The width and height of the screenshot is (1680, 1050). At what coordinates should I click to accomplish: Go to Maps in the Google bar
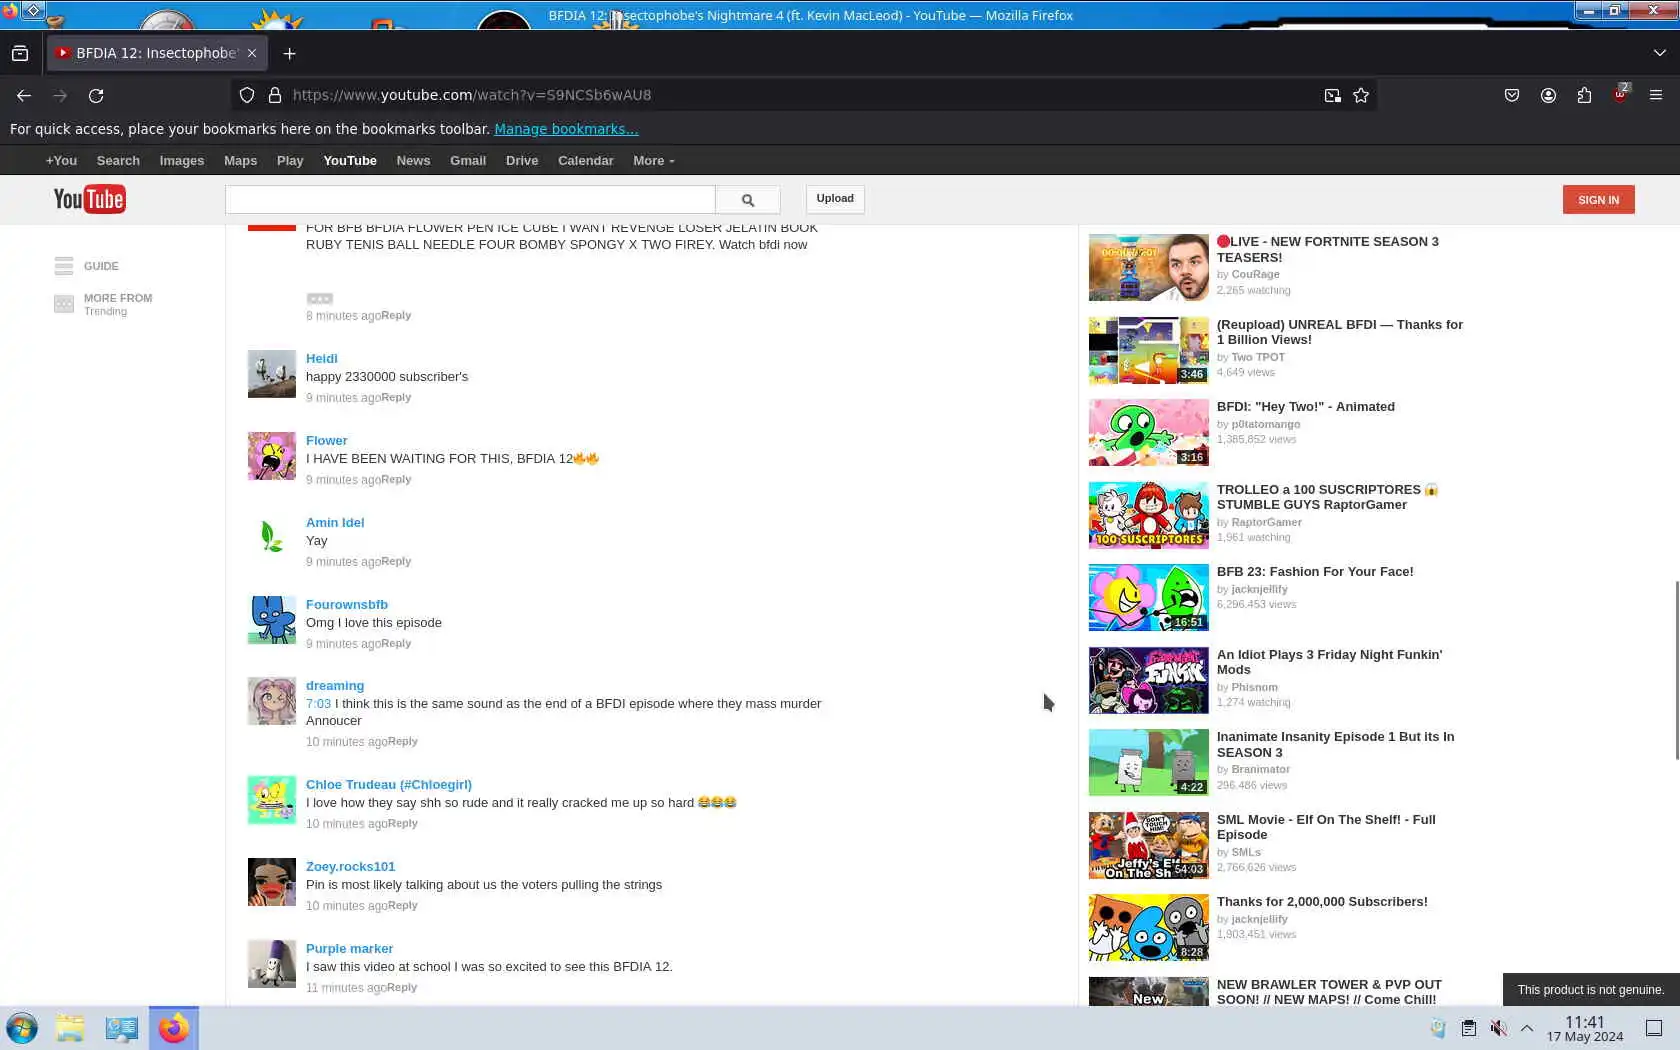pos(240,161)
